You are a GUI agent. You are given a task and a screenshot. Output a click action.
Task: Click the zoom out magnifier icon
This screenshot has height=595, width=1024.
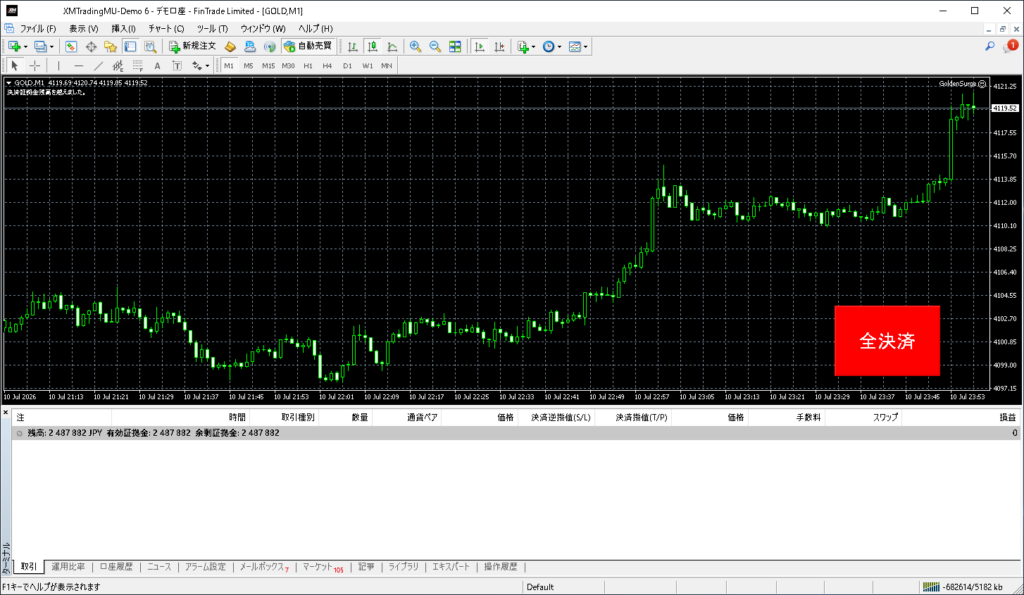(435, 46)
